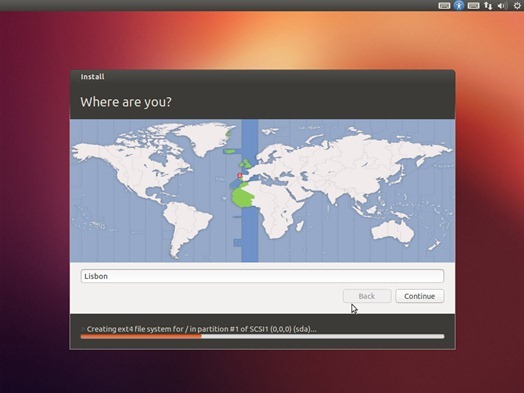
Task: Open the accessibility menu icon
Action: 459,5
